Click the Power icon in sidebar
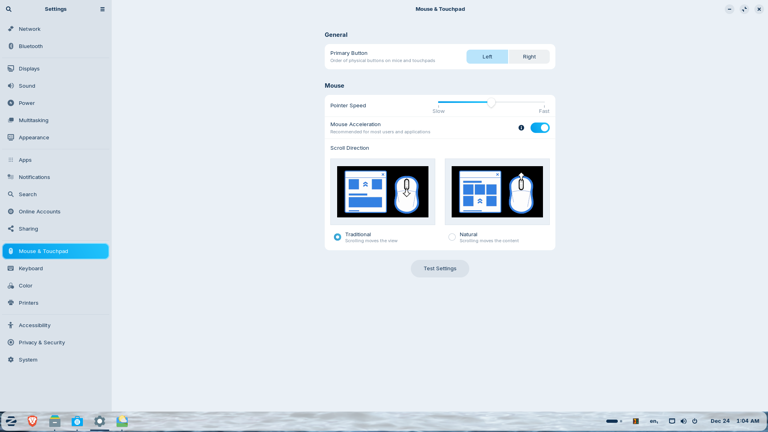This screenshot has width=768, height=432. 11,103
